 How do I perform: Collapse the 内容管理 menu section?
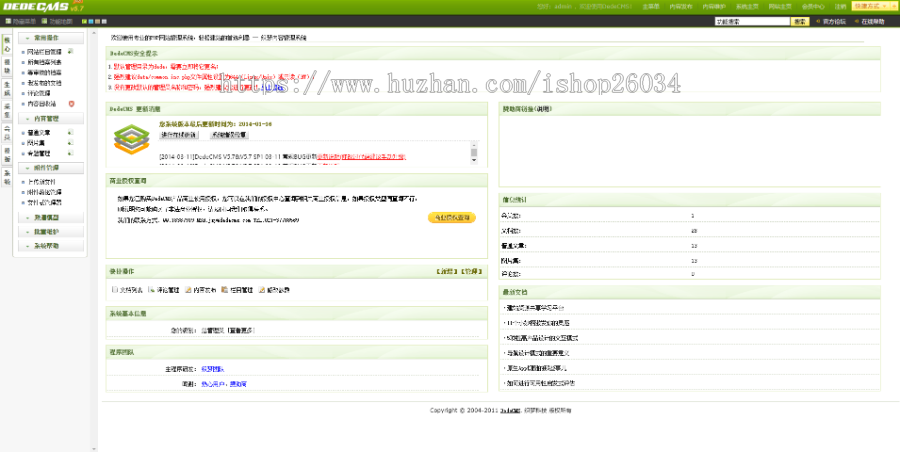pos(51,119)
